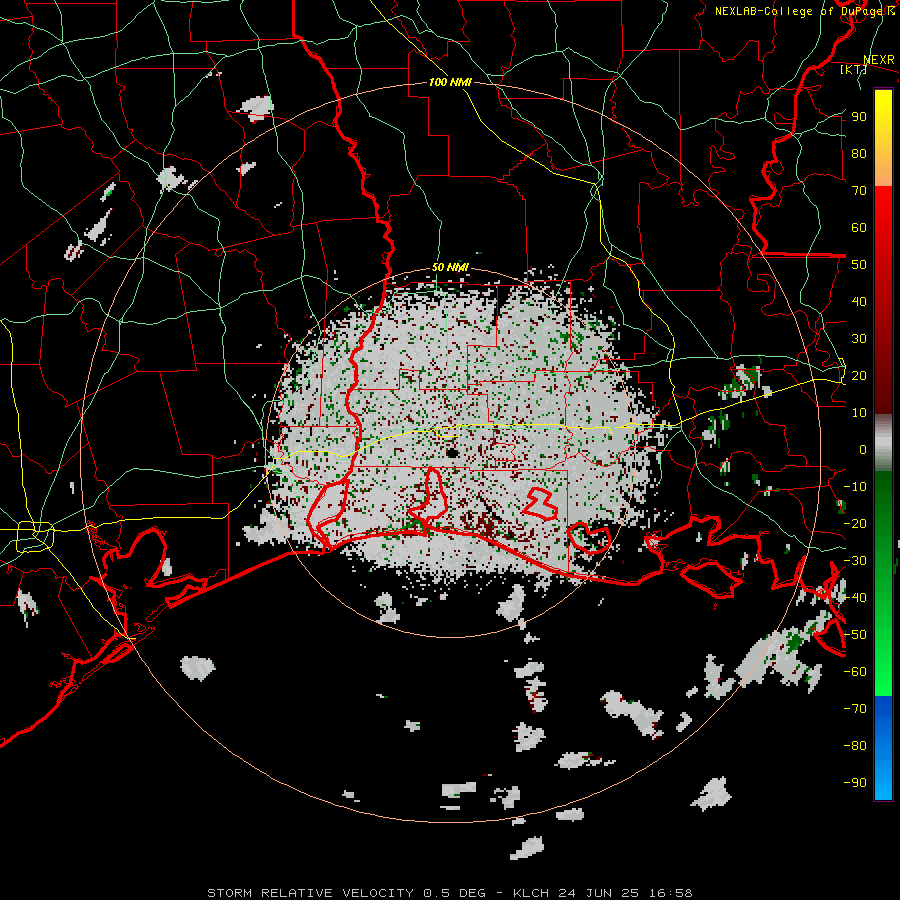Click the NEXLAB-College of DuPage credit text

(804, 11)
